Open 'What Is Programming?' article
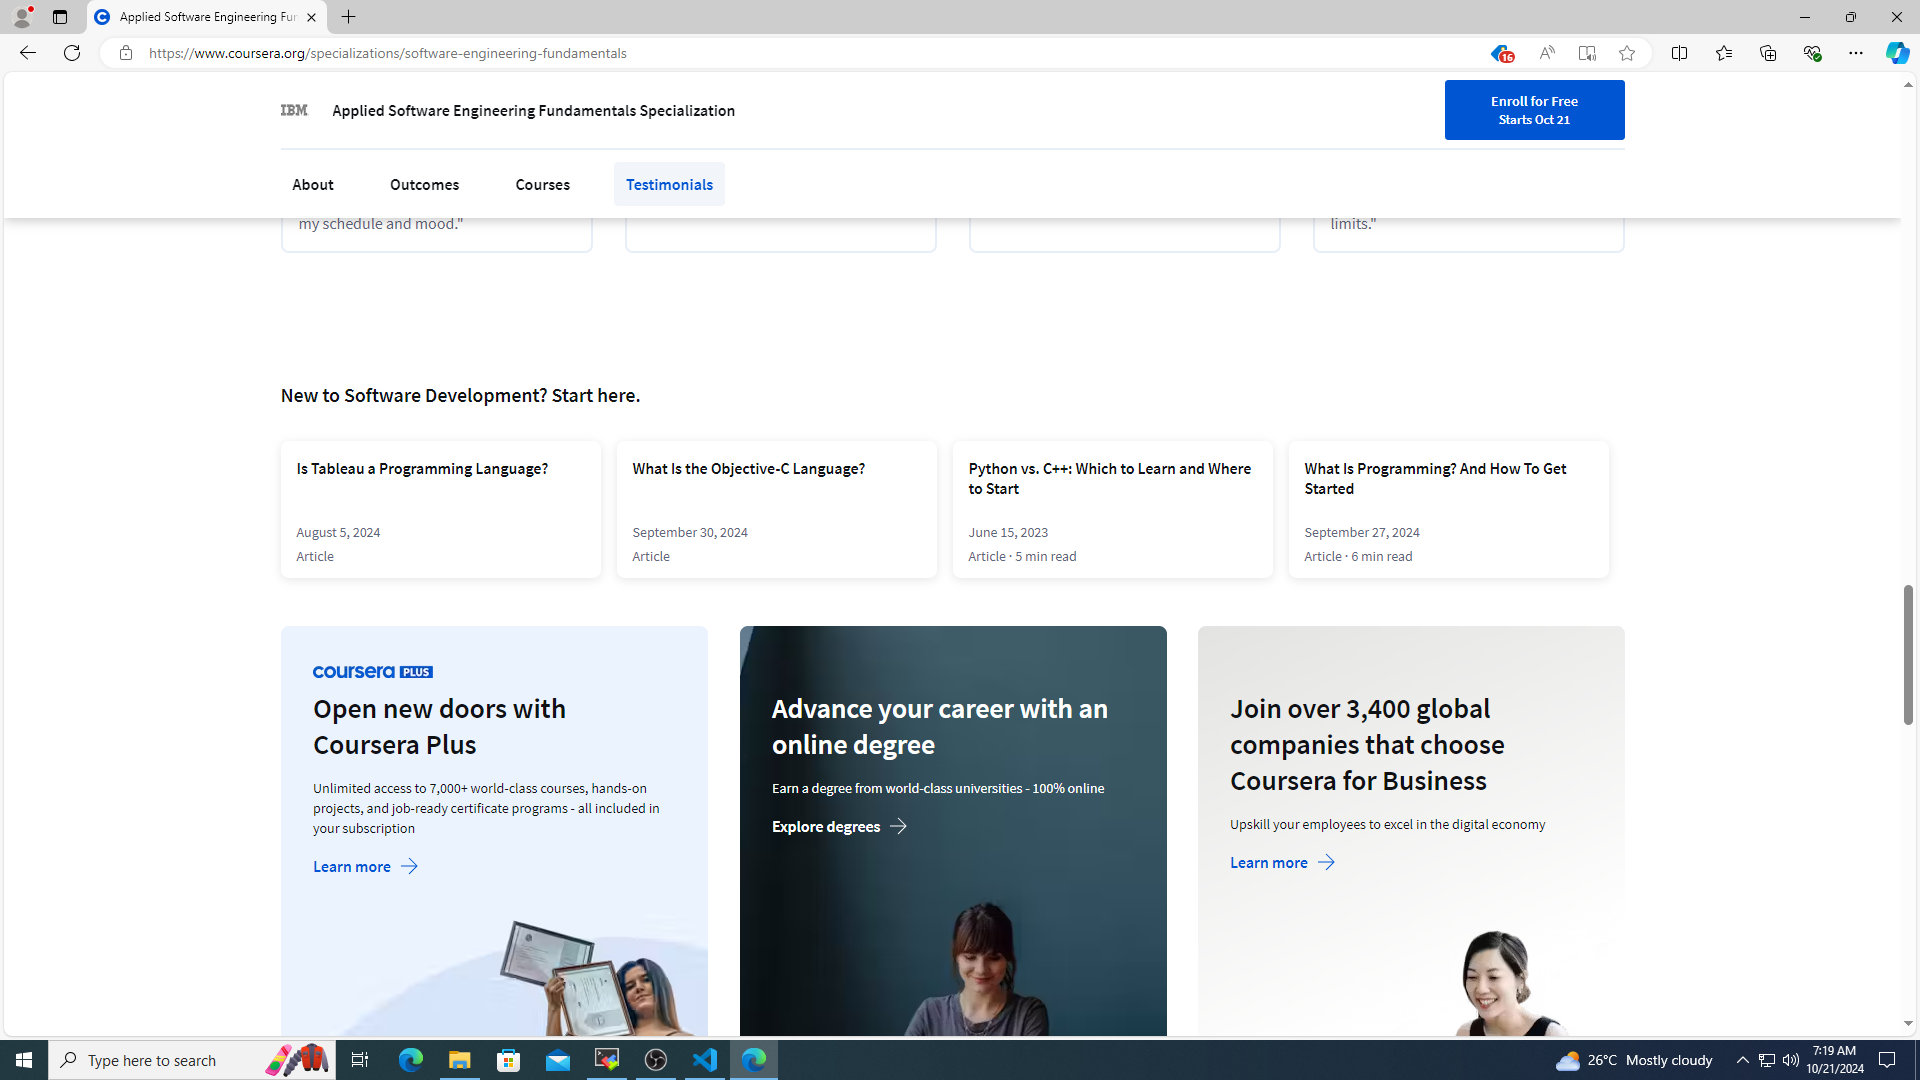This screenshot has height=1080, width=1920. [1449, 510]
